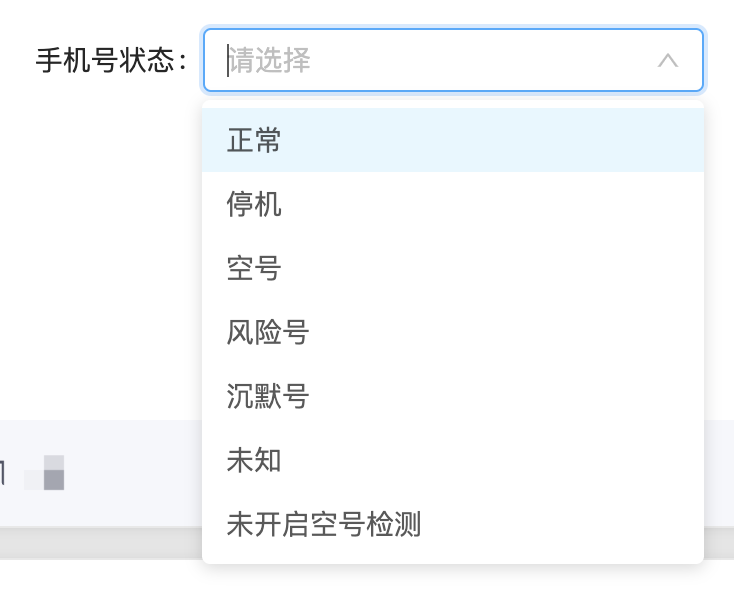Click the highlighted 正常 row
The width and height of the screenshot is (734, 600).
pyautogui.click(x=453, y=140)
